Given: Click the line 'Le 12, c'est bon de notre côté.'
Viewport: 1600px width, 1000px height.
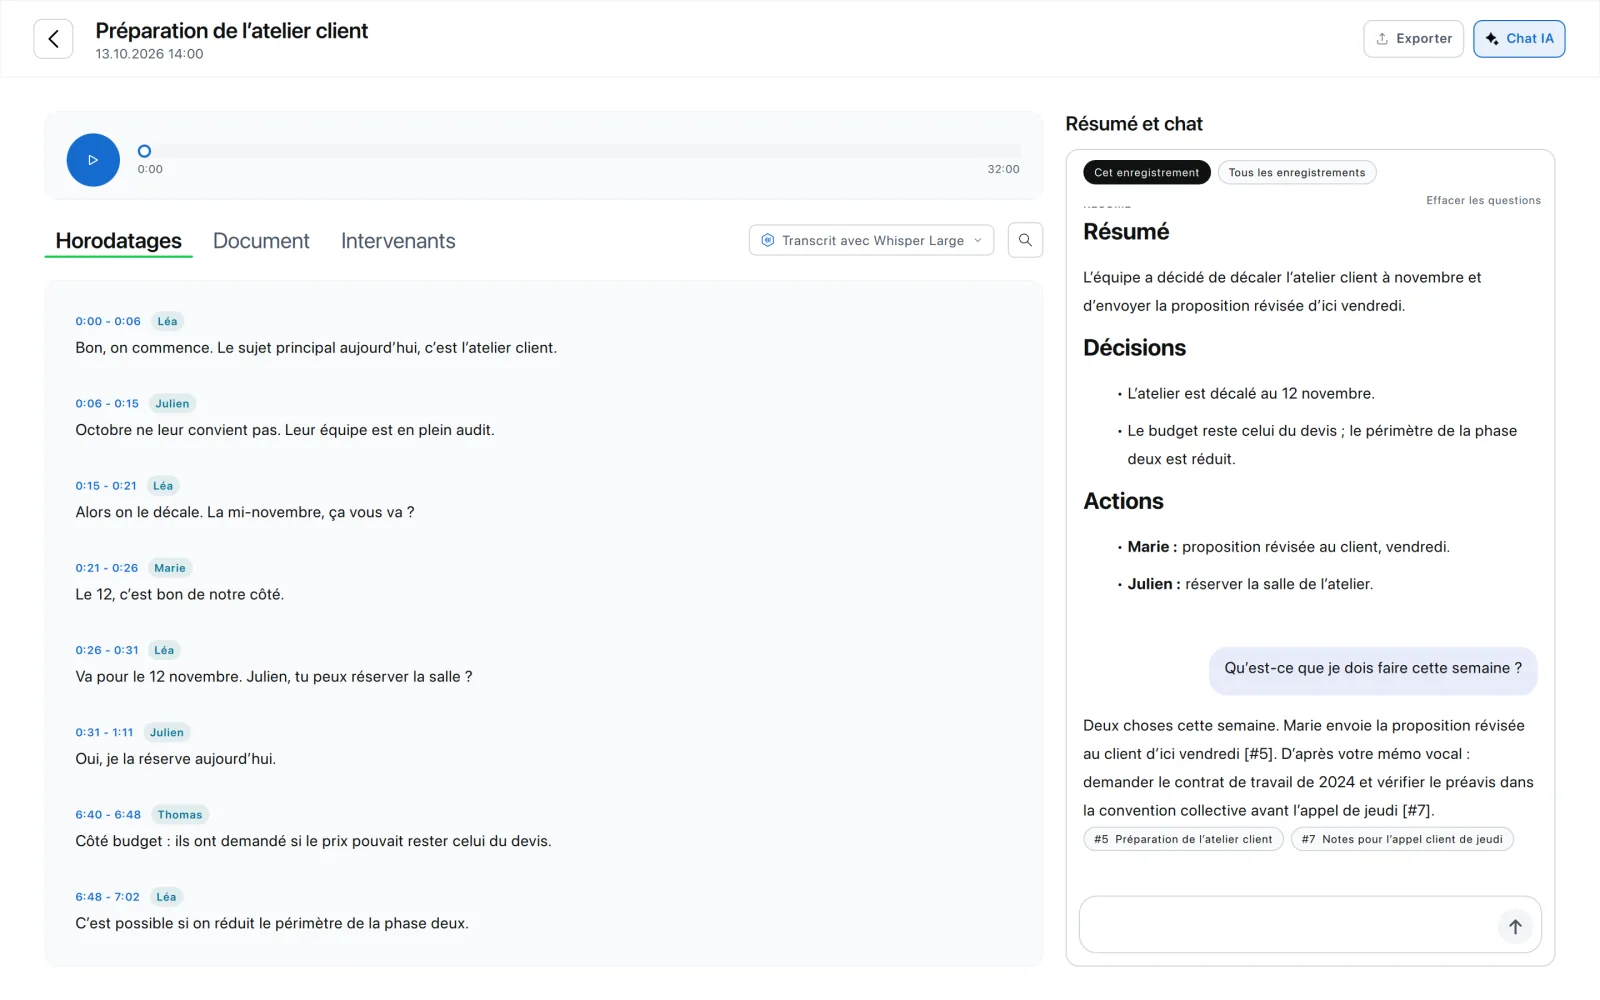Looking at the screenshot, I should point(180,594).
